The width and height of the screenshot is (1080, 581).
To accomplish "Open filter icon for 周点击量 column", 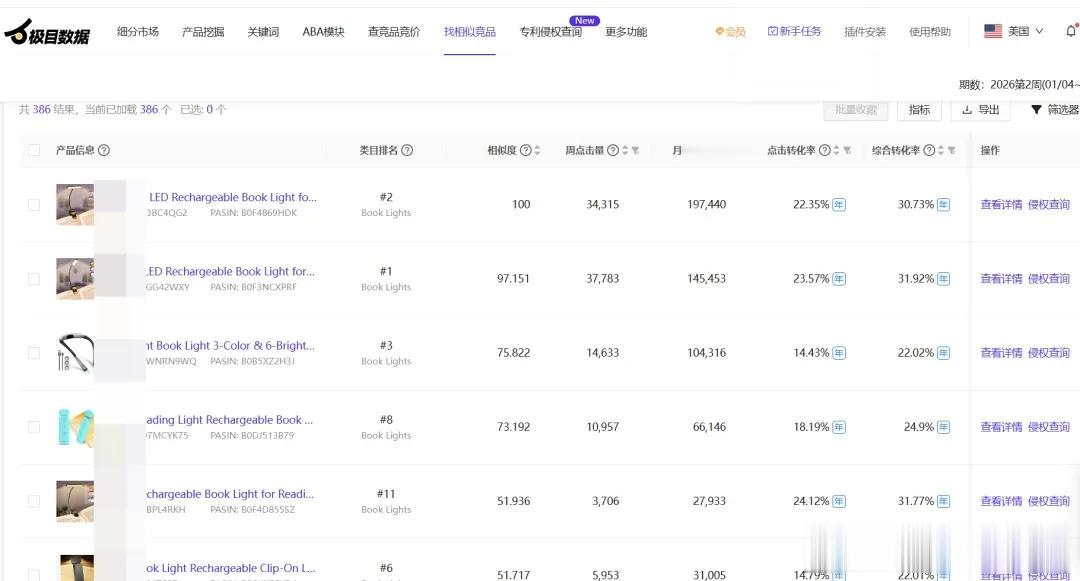I will point(635,151).
